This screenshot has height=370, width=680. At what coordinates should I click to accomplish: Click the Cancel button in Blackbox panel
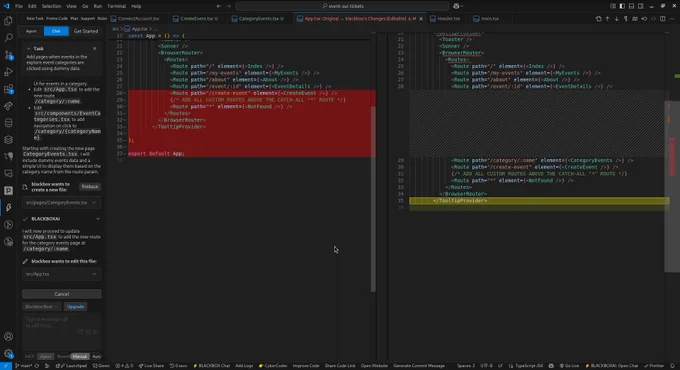[x=62, y=294]
